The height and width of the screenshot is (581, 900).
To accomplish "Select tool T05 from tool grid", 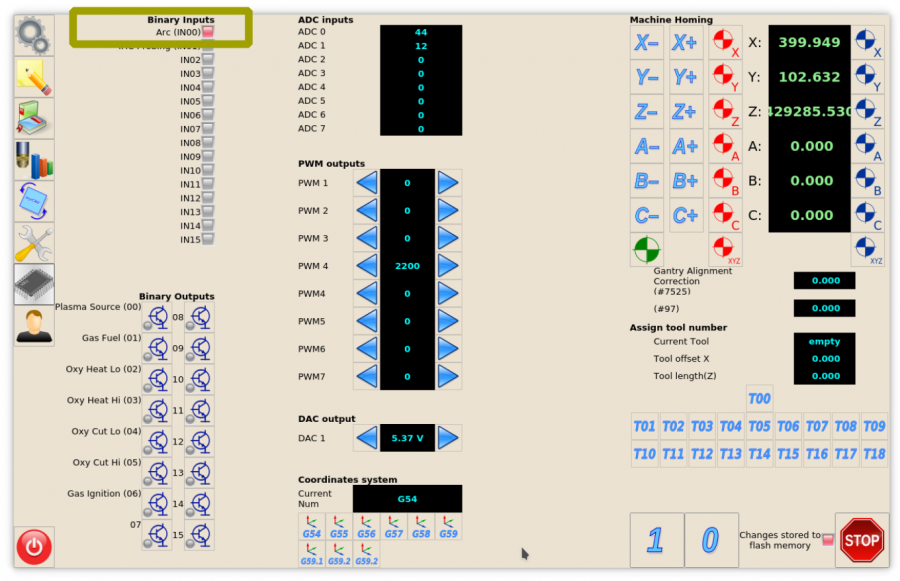I will tap(759, 426).
